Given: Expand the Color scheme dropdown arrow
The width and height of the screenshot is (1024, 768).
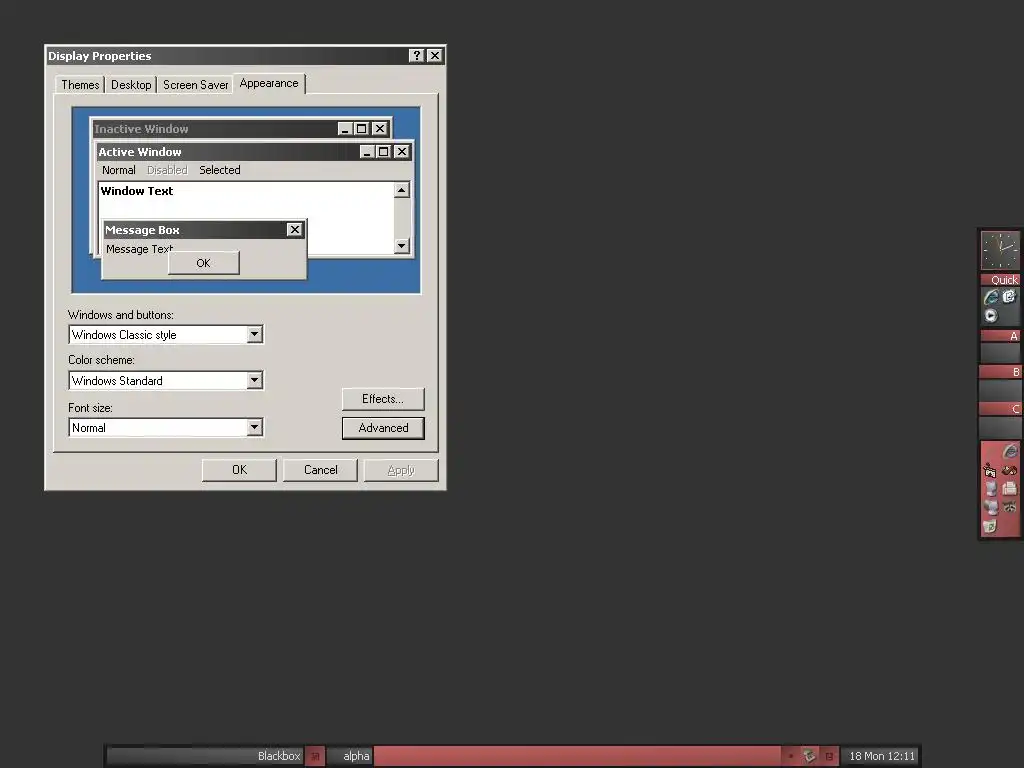Looking at the screenshot, I should click(254, 380).
